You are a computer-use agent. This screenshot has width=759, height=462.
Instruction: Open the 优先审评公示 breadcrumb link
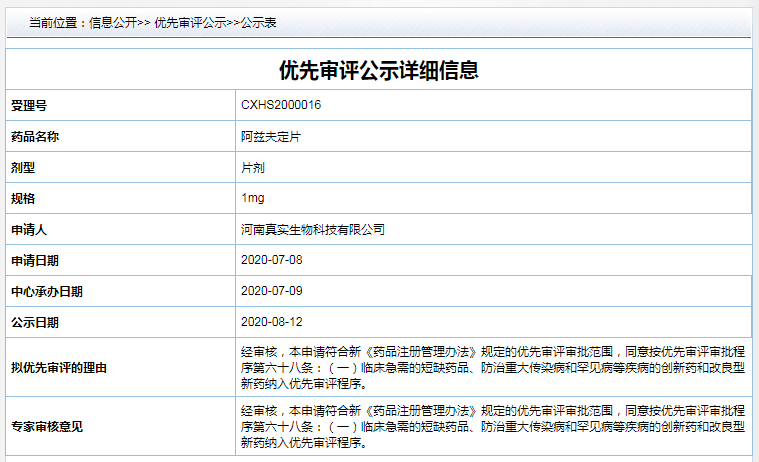190,23
